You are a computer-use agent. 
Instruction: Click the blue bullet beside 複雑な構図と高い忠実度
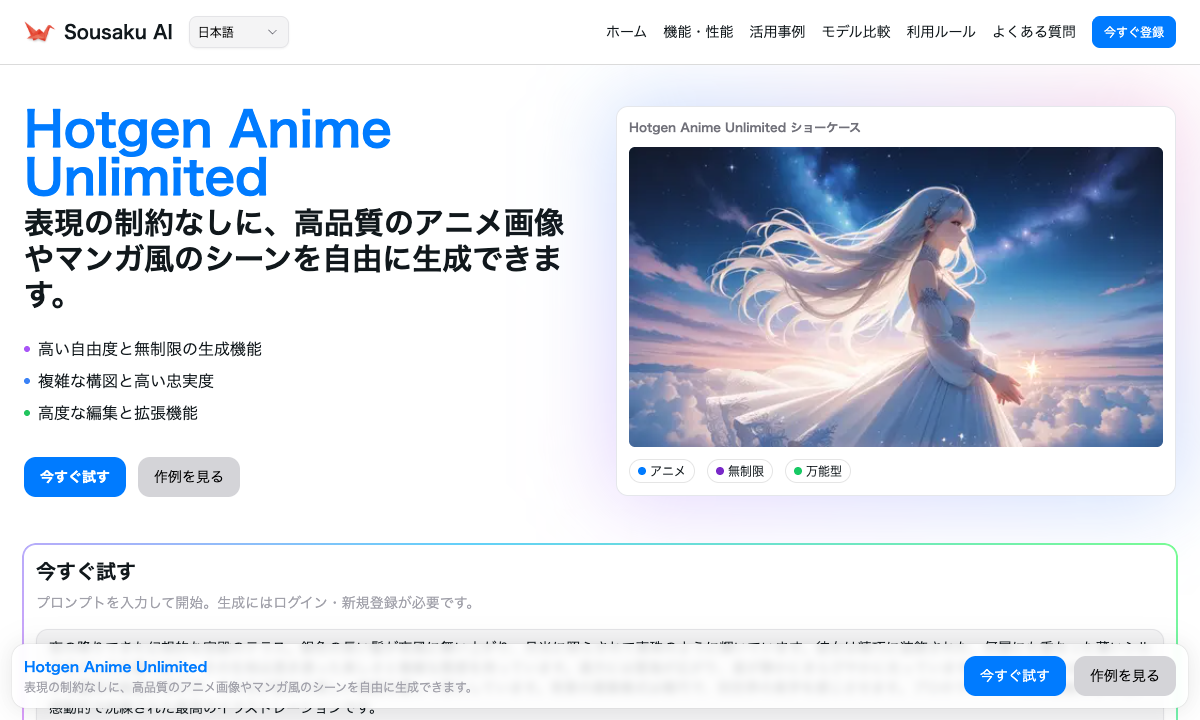click(x=29, y=381)
